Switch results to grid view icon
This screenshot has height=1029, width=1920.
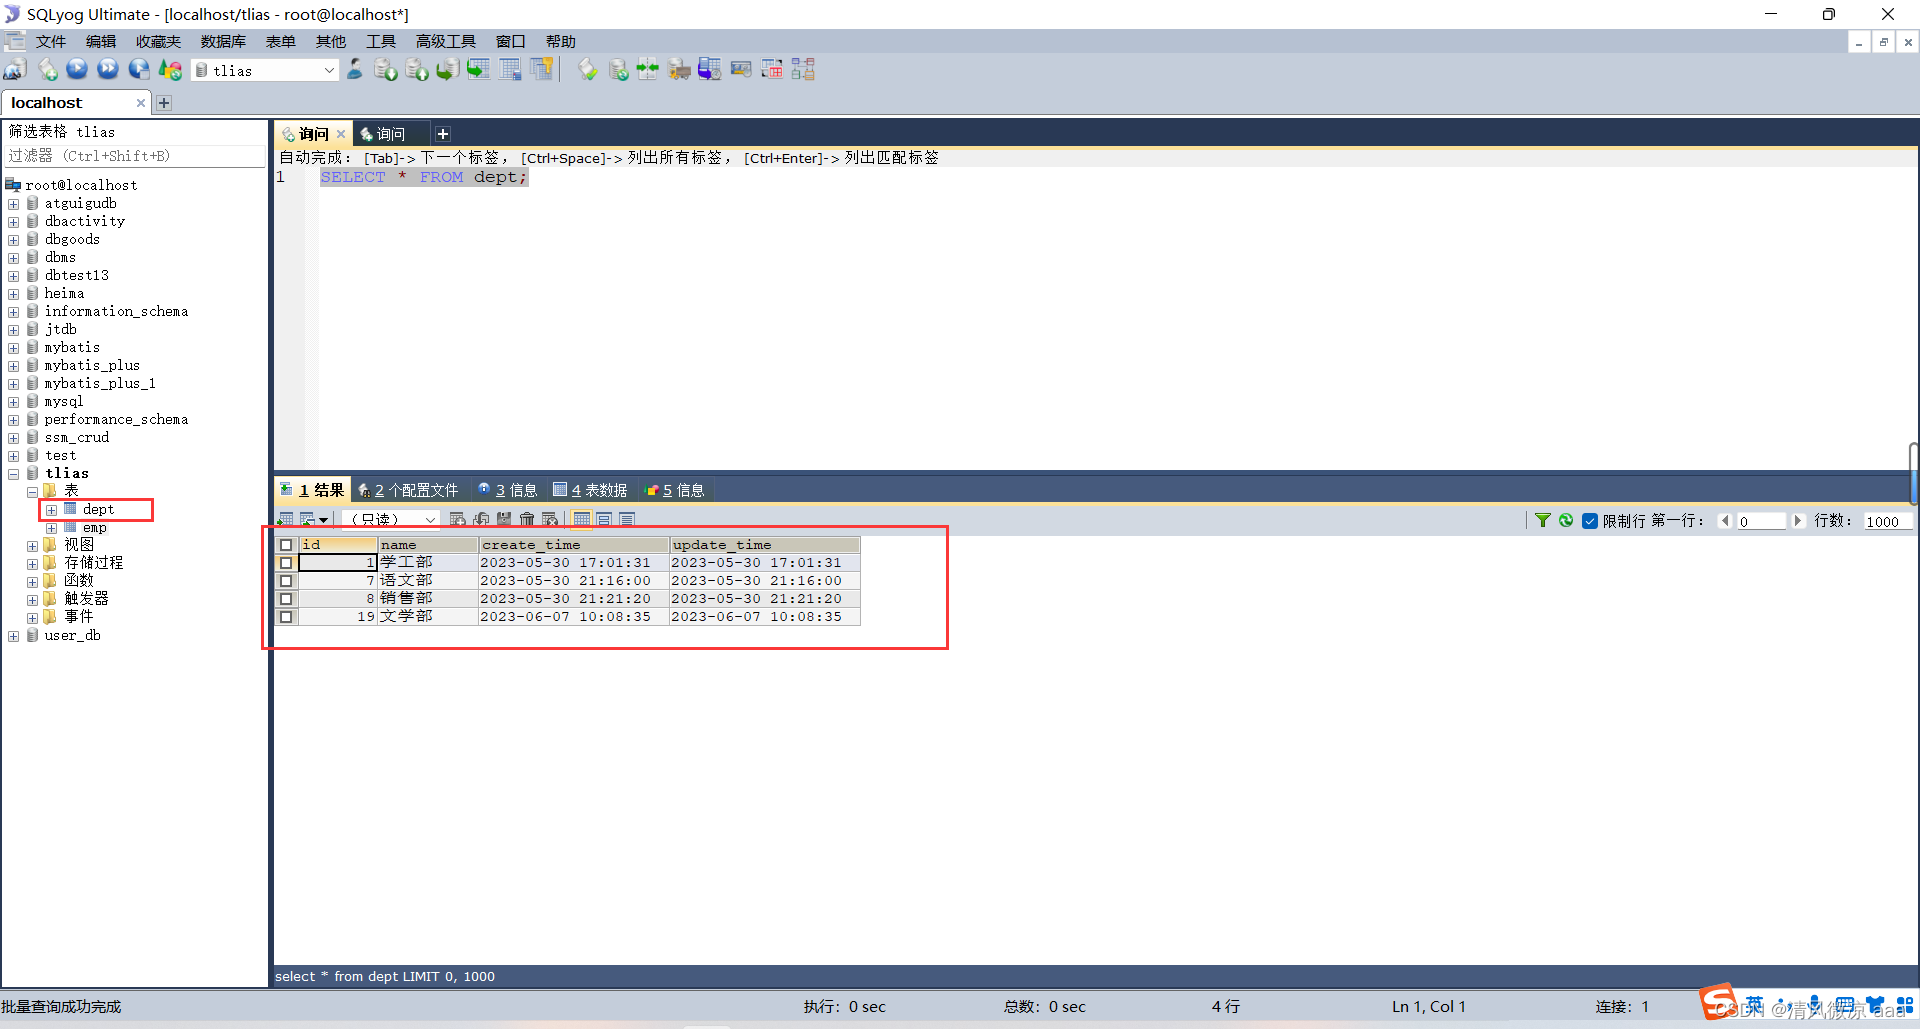pos(582,519)
